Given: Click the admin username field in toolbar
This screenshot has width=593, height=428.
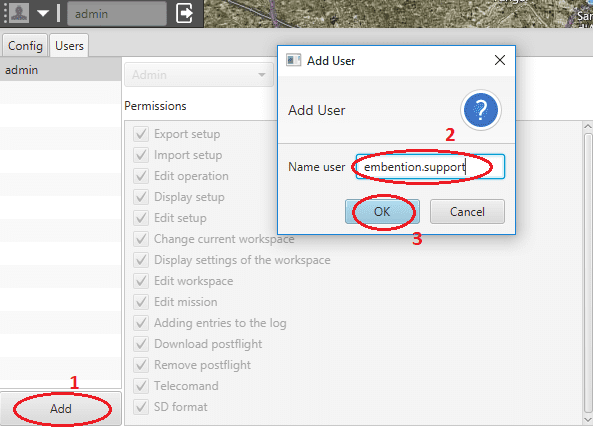Looking at the screenshot, I should point(117,14).
